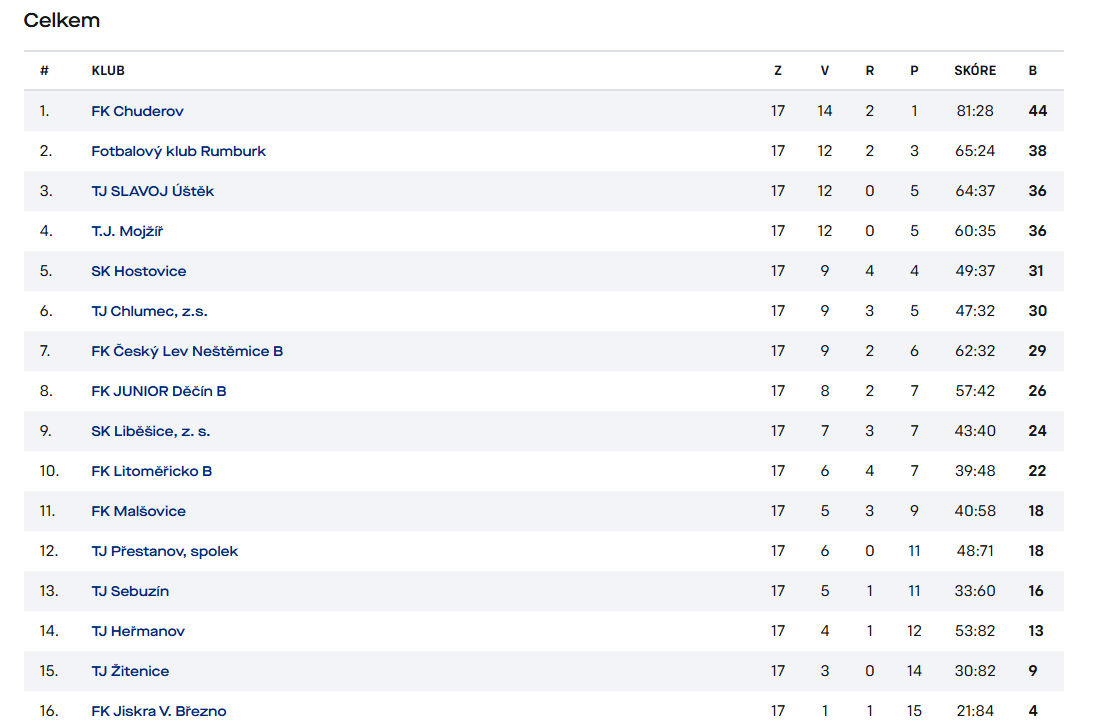Click the B points column header
1097x728 pixels.
[x=1033, y=71]
